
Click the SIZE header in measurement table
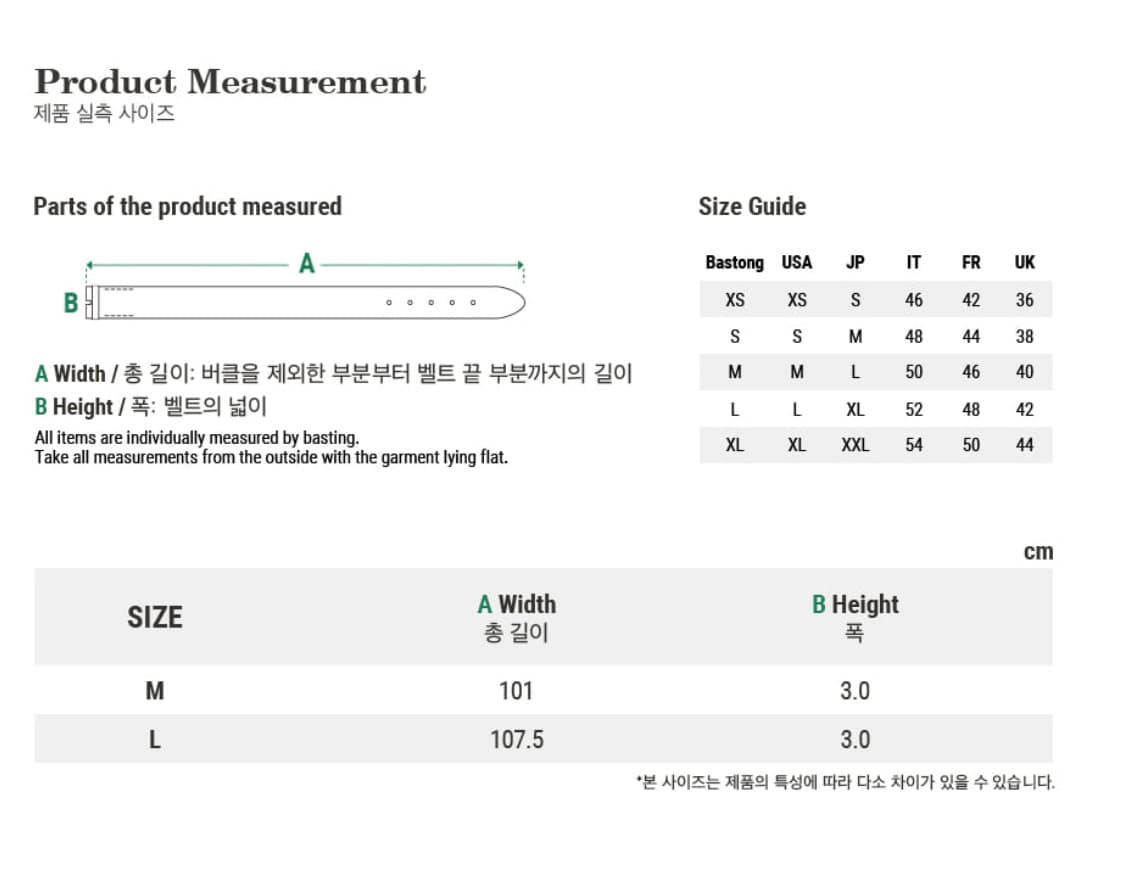[154, 618]
